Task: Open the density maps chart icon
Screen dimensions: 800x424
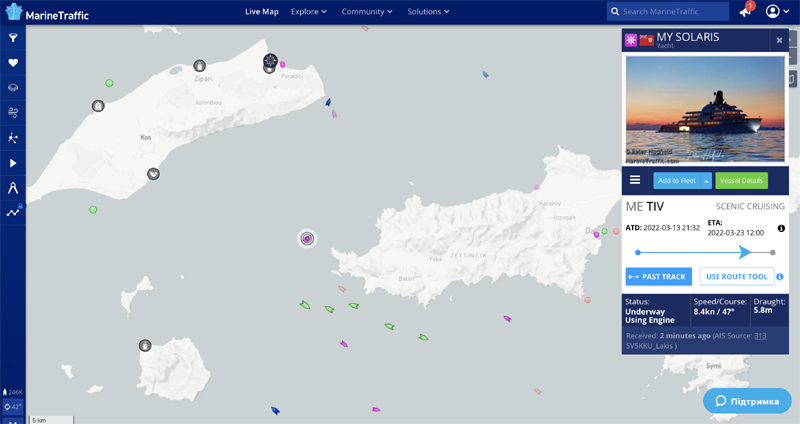Action: pos(13,212)
